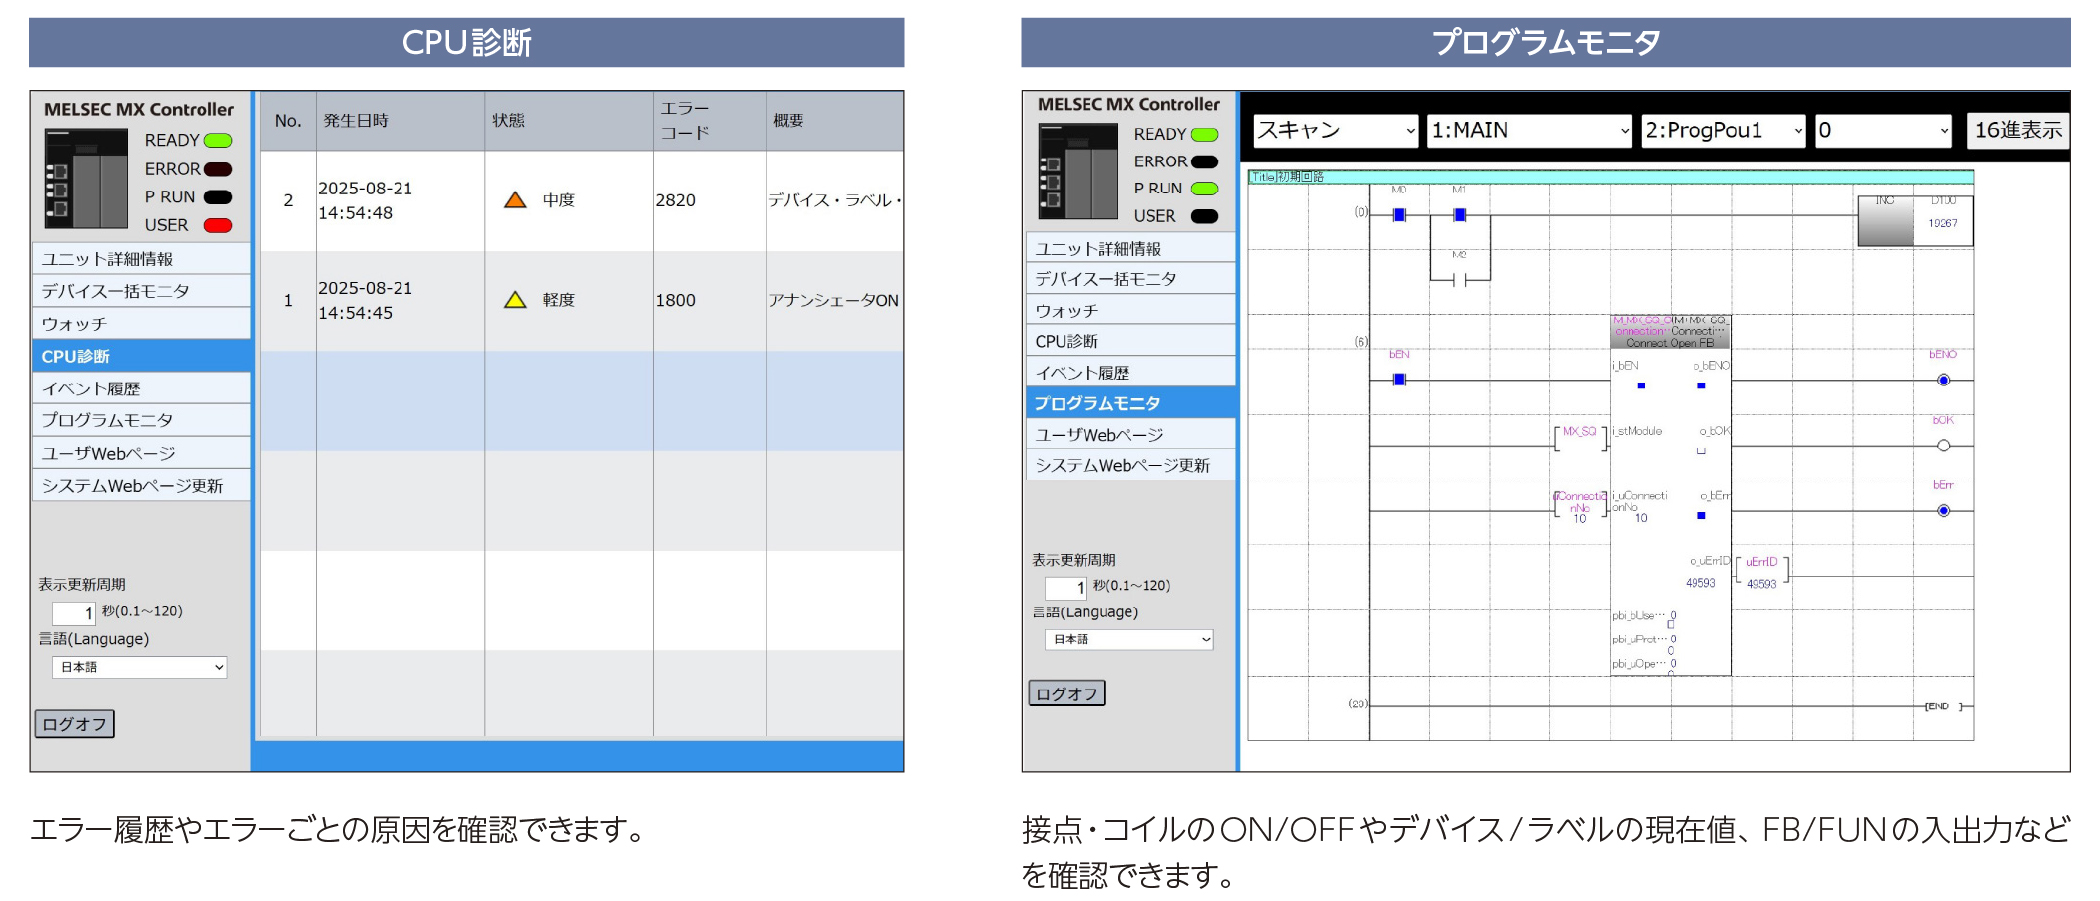2100x901 pixels.
Task: Open the 1:MAIN program dropdown
Action: [x=1528, y=131]
